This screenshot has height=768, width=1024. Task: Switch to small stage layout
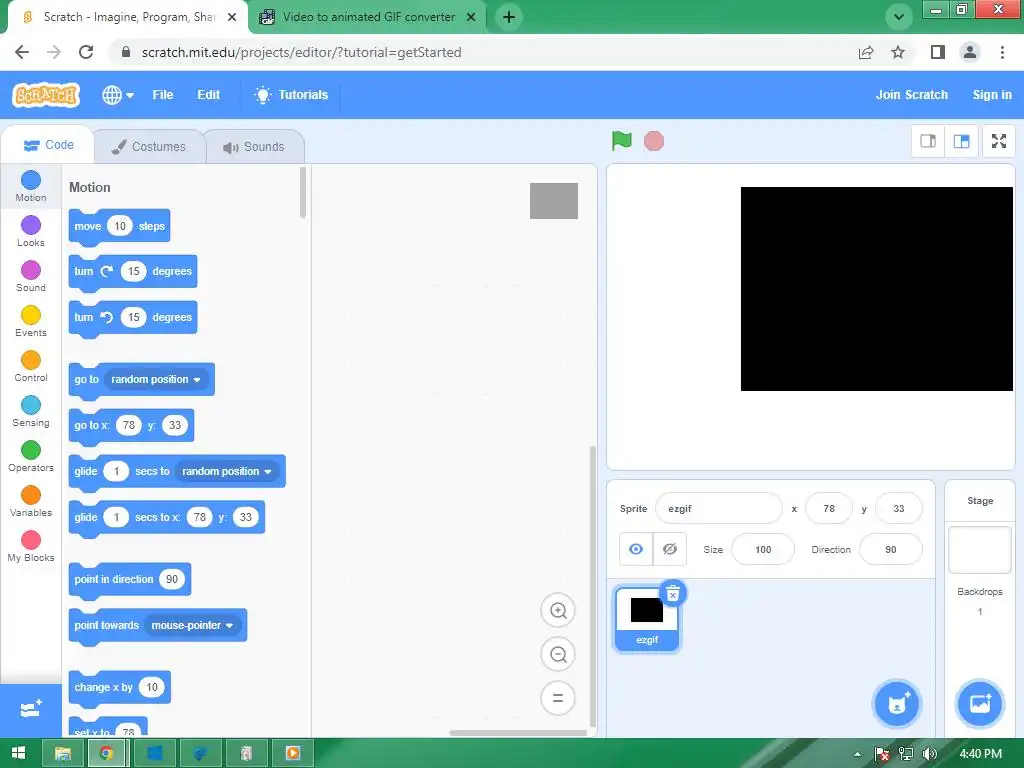(x=928, y=141)
